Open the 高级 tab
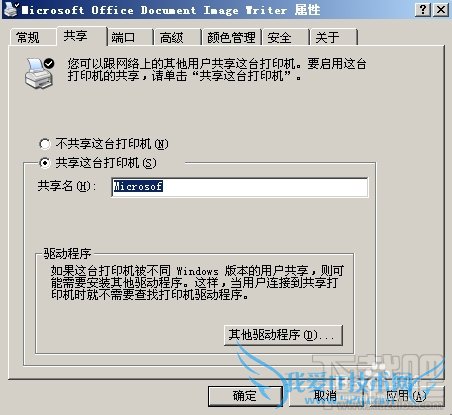 click(x=178, y=37)
